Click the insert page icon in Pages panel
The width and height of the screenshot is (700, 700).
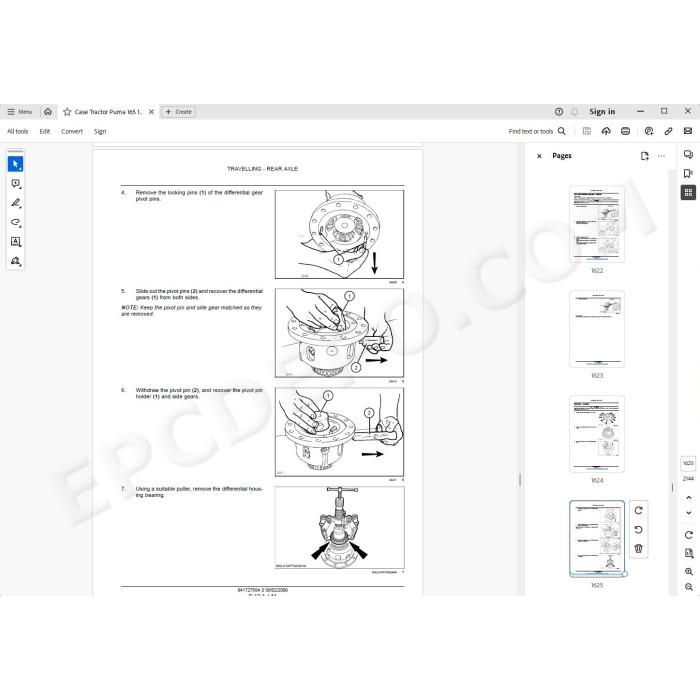(645, 156)
